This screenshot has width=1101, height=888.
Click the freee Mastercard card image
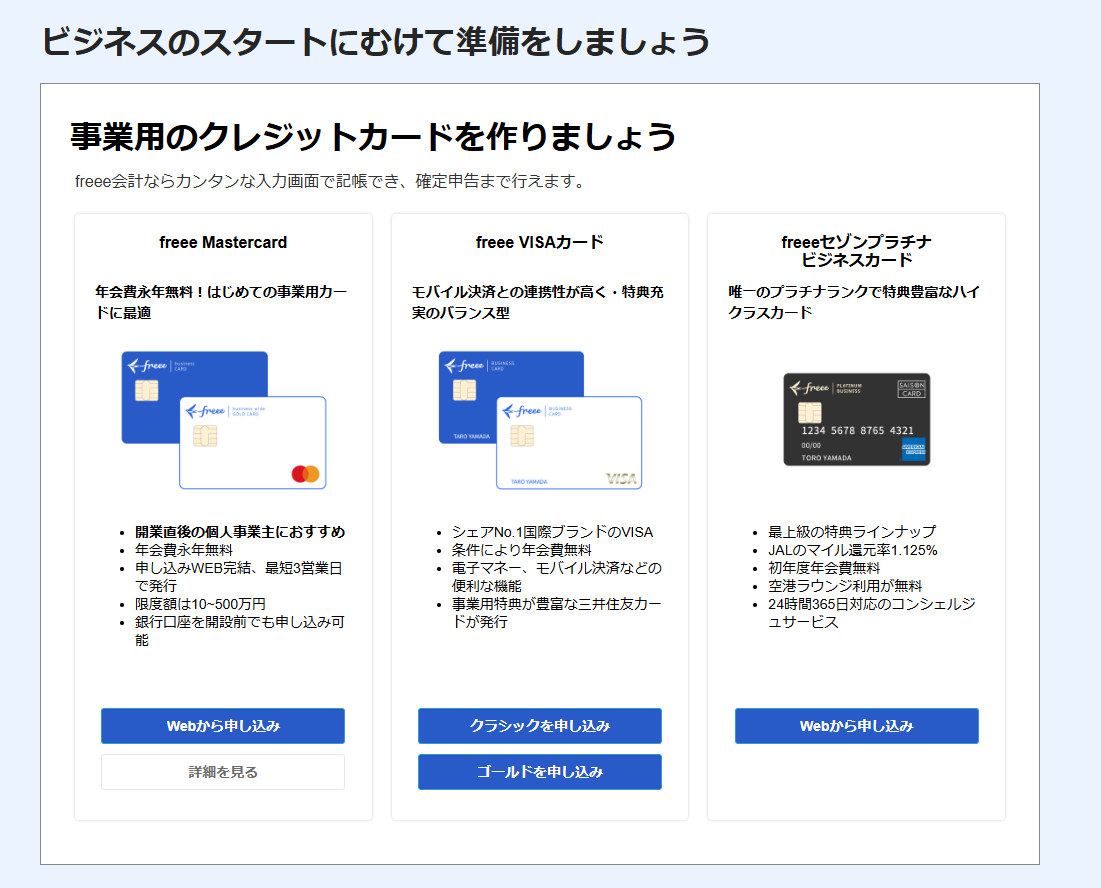point(224,420)
